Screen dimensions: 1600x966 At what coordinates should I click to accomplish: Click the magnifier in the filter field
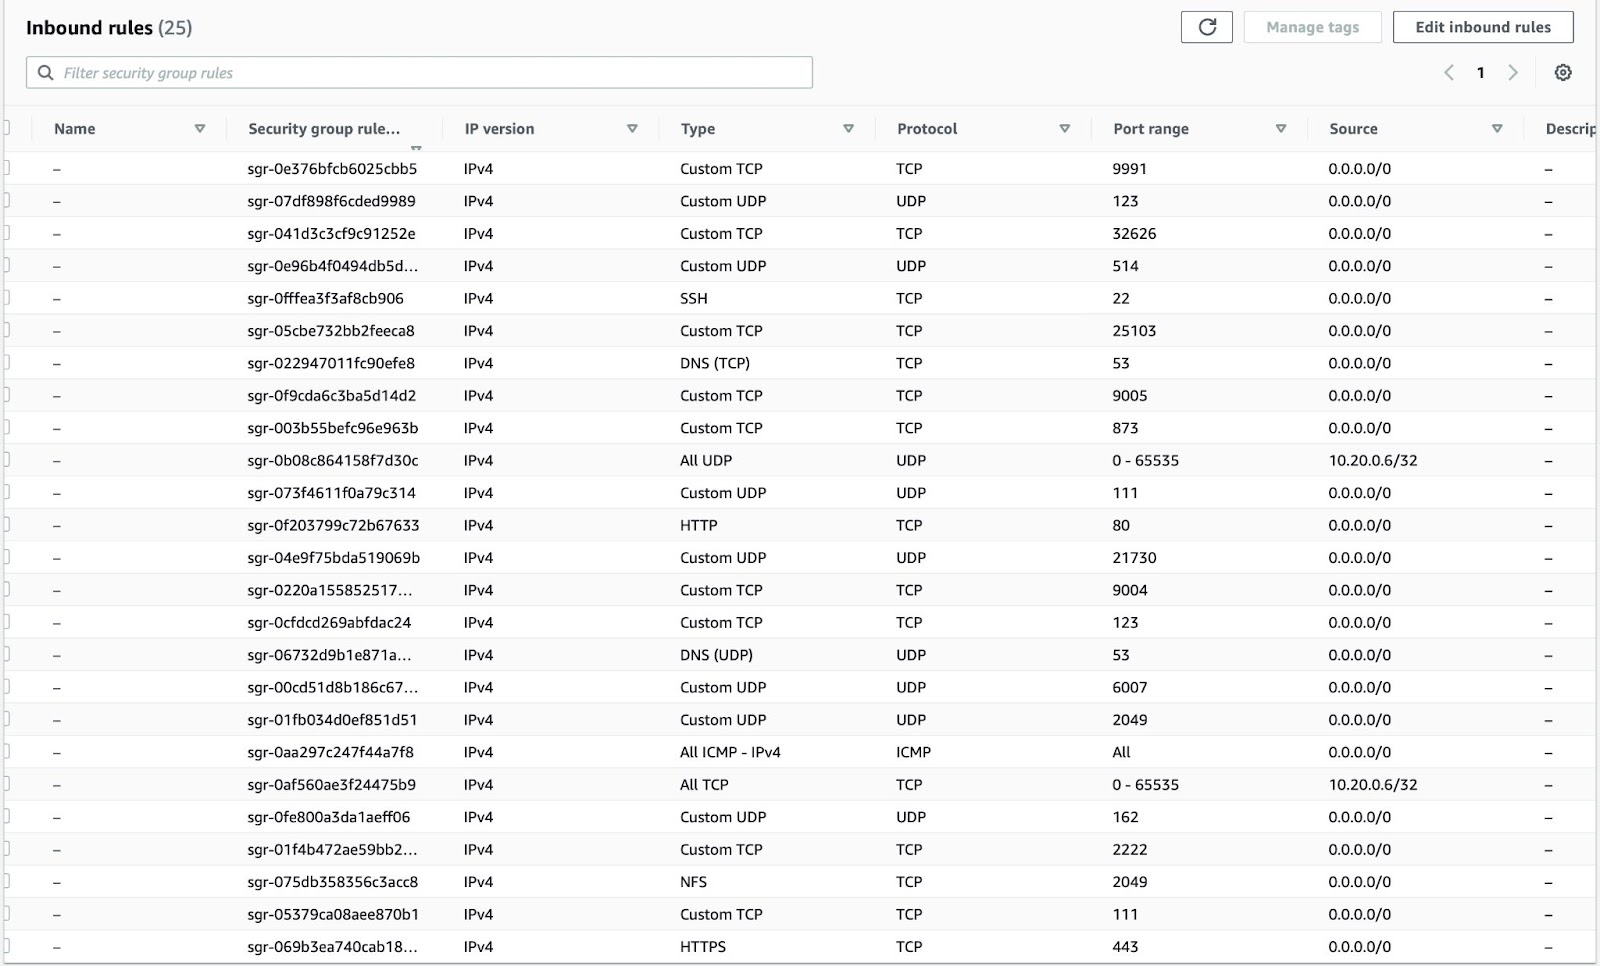pos(45,72)
